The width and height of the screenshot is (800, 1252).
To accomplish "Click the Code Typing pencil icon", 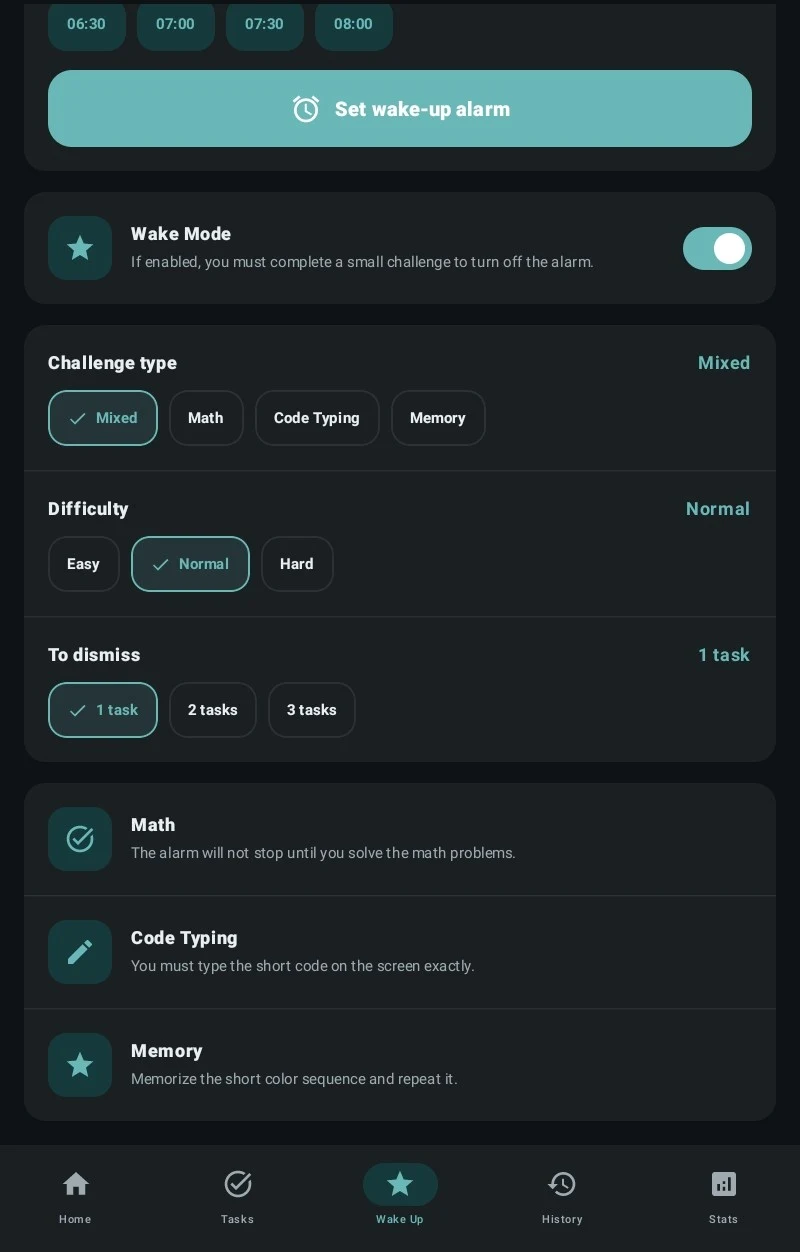I will coord(80,952).
